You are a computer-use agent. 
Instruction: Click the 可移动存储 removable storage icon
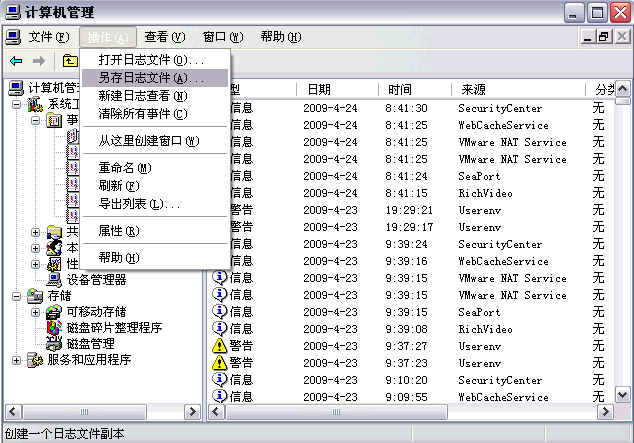55,312
